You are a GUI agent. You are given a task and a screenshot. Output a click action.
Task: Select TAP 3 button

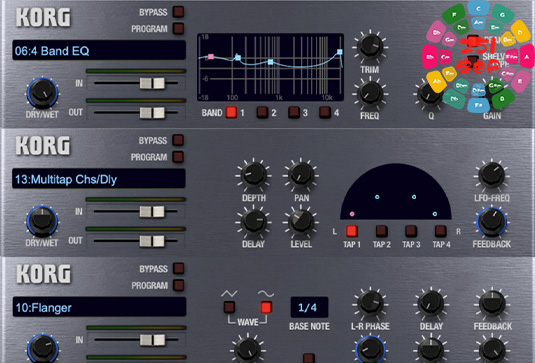tap(411, 231)
